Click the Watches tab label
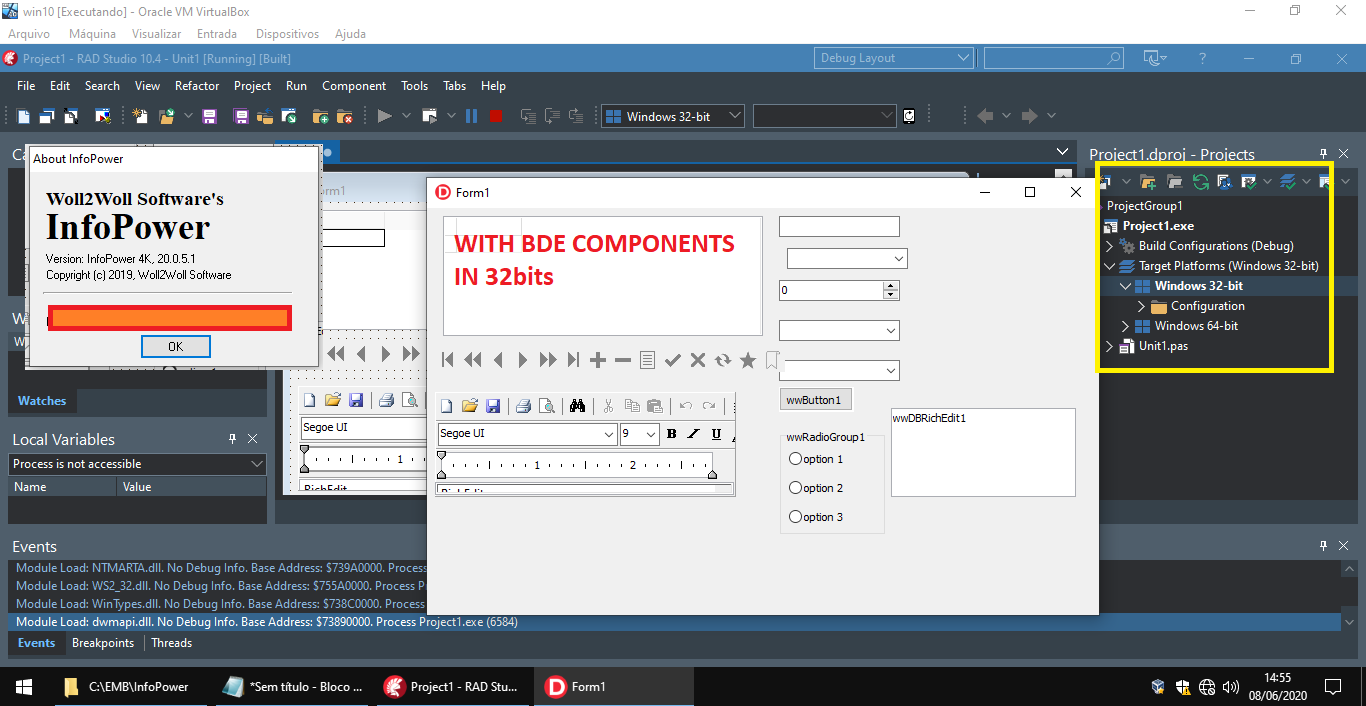The image size is (1366, 706). click(x=42, y=401)
